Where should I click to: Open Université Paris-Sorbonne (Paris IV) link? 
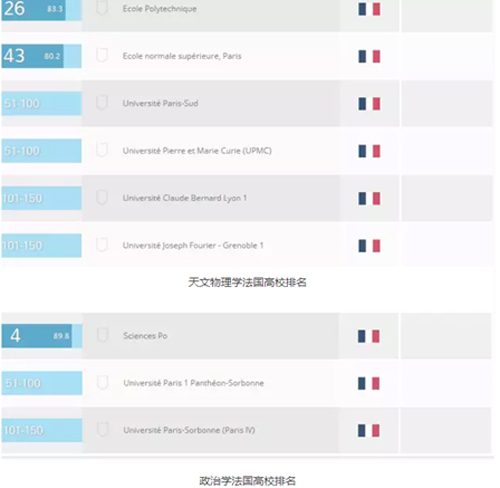point(189,430)
